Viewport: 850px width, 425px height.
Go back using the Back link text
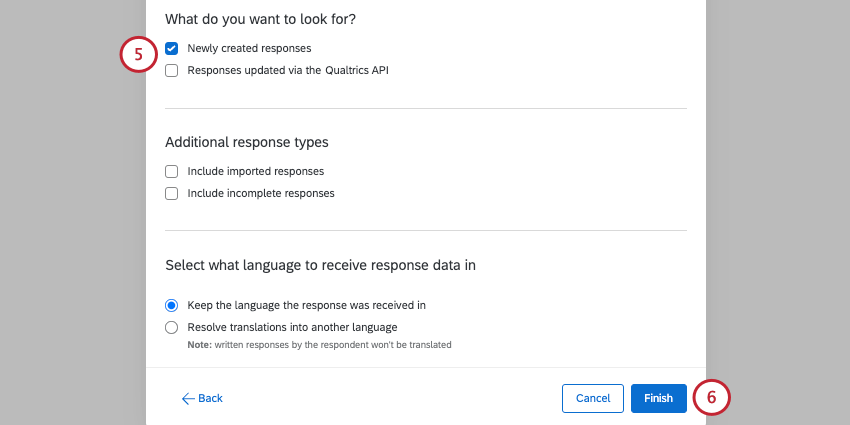210,398
